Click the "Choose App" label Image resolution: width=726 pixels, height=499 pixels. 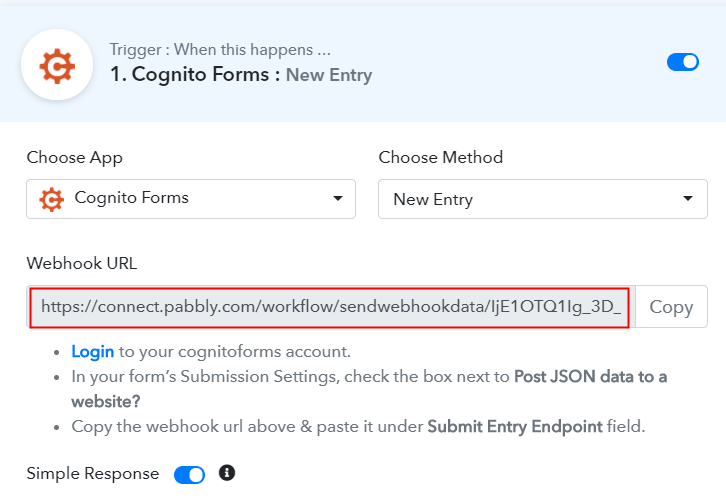(75, 157)
